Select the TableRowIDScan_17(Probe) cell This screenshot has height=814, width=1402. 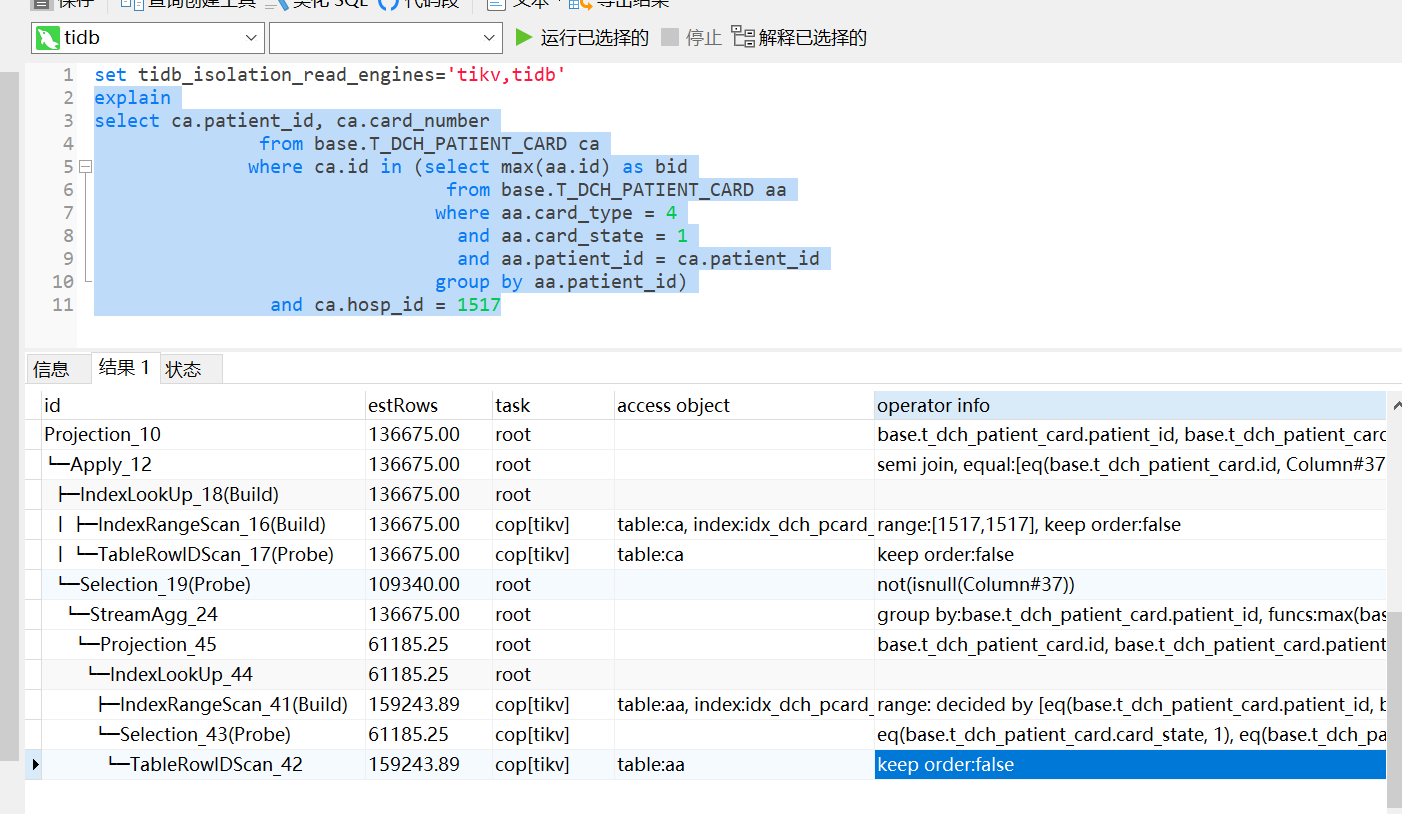tap(203, 554)
